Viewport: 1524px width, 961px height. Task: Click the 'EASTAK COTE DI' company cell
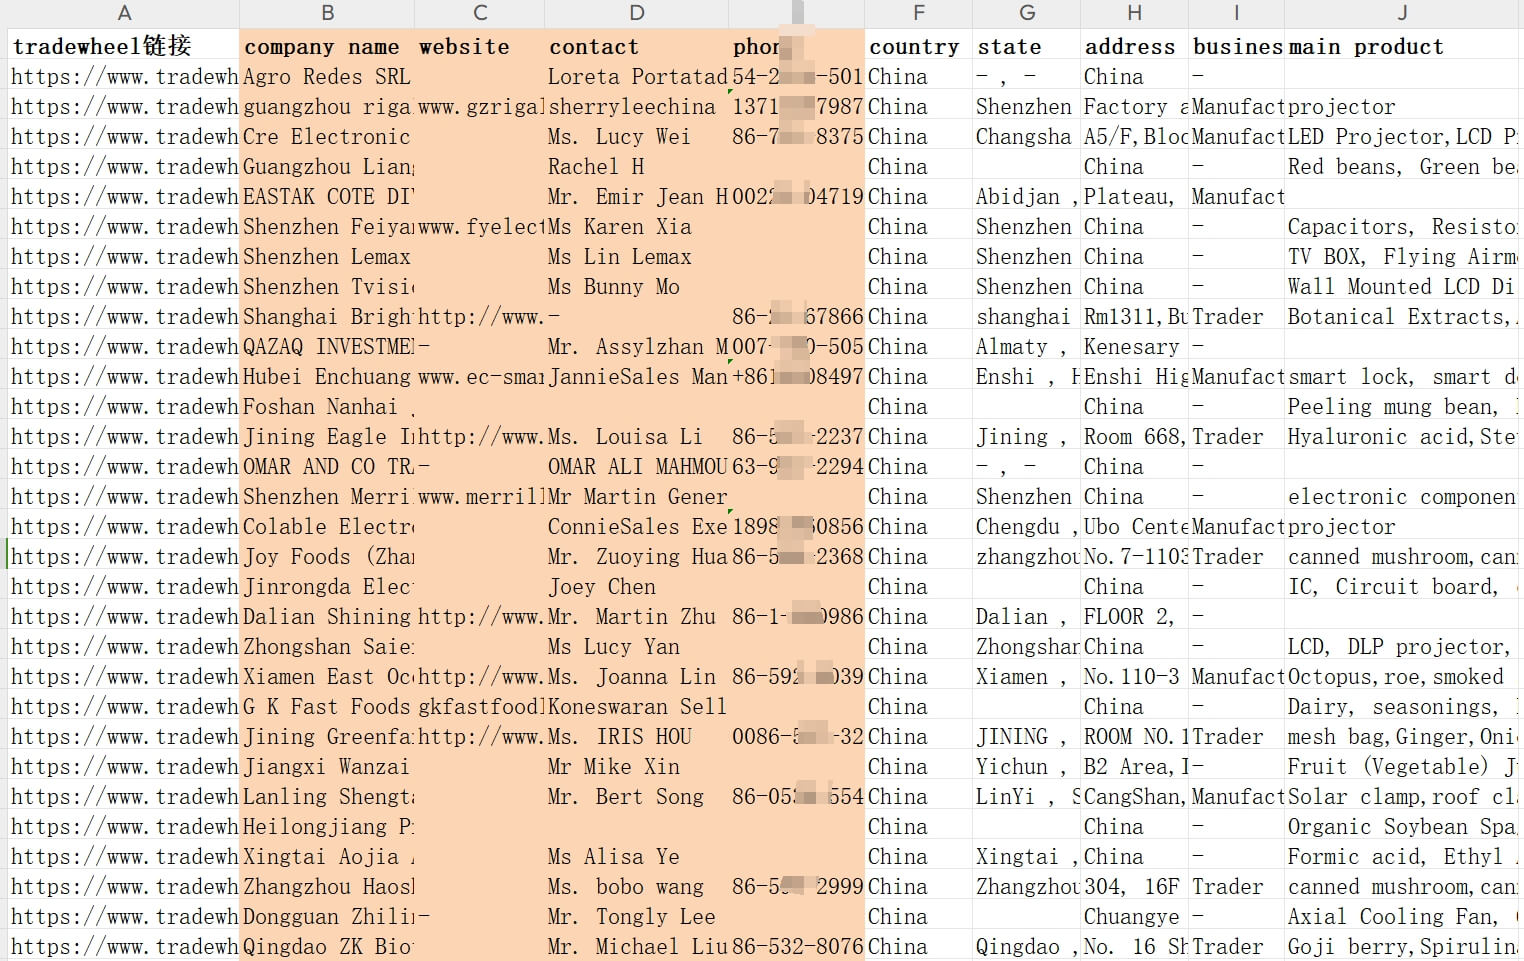pyautogui.click(x=327, y=196)
